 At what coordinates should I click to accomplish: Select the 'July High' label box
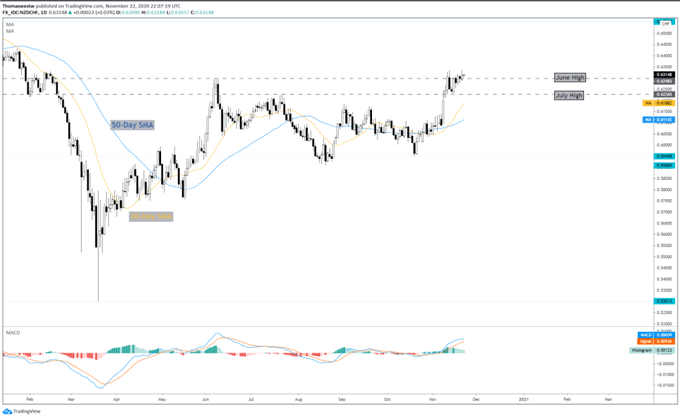(569, 95)
